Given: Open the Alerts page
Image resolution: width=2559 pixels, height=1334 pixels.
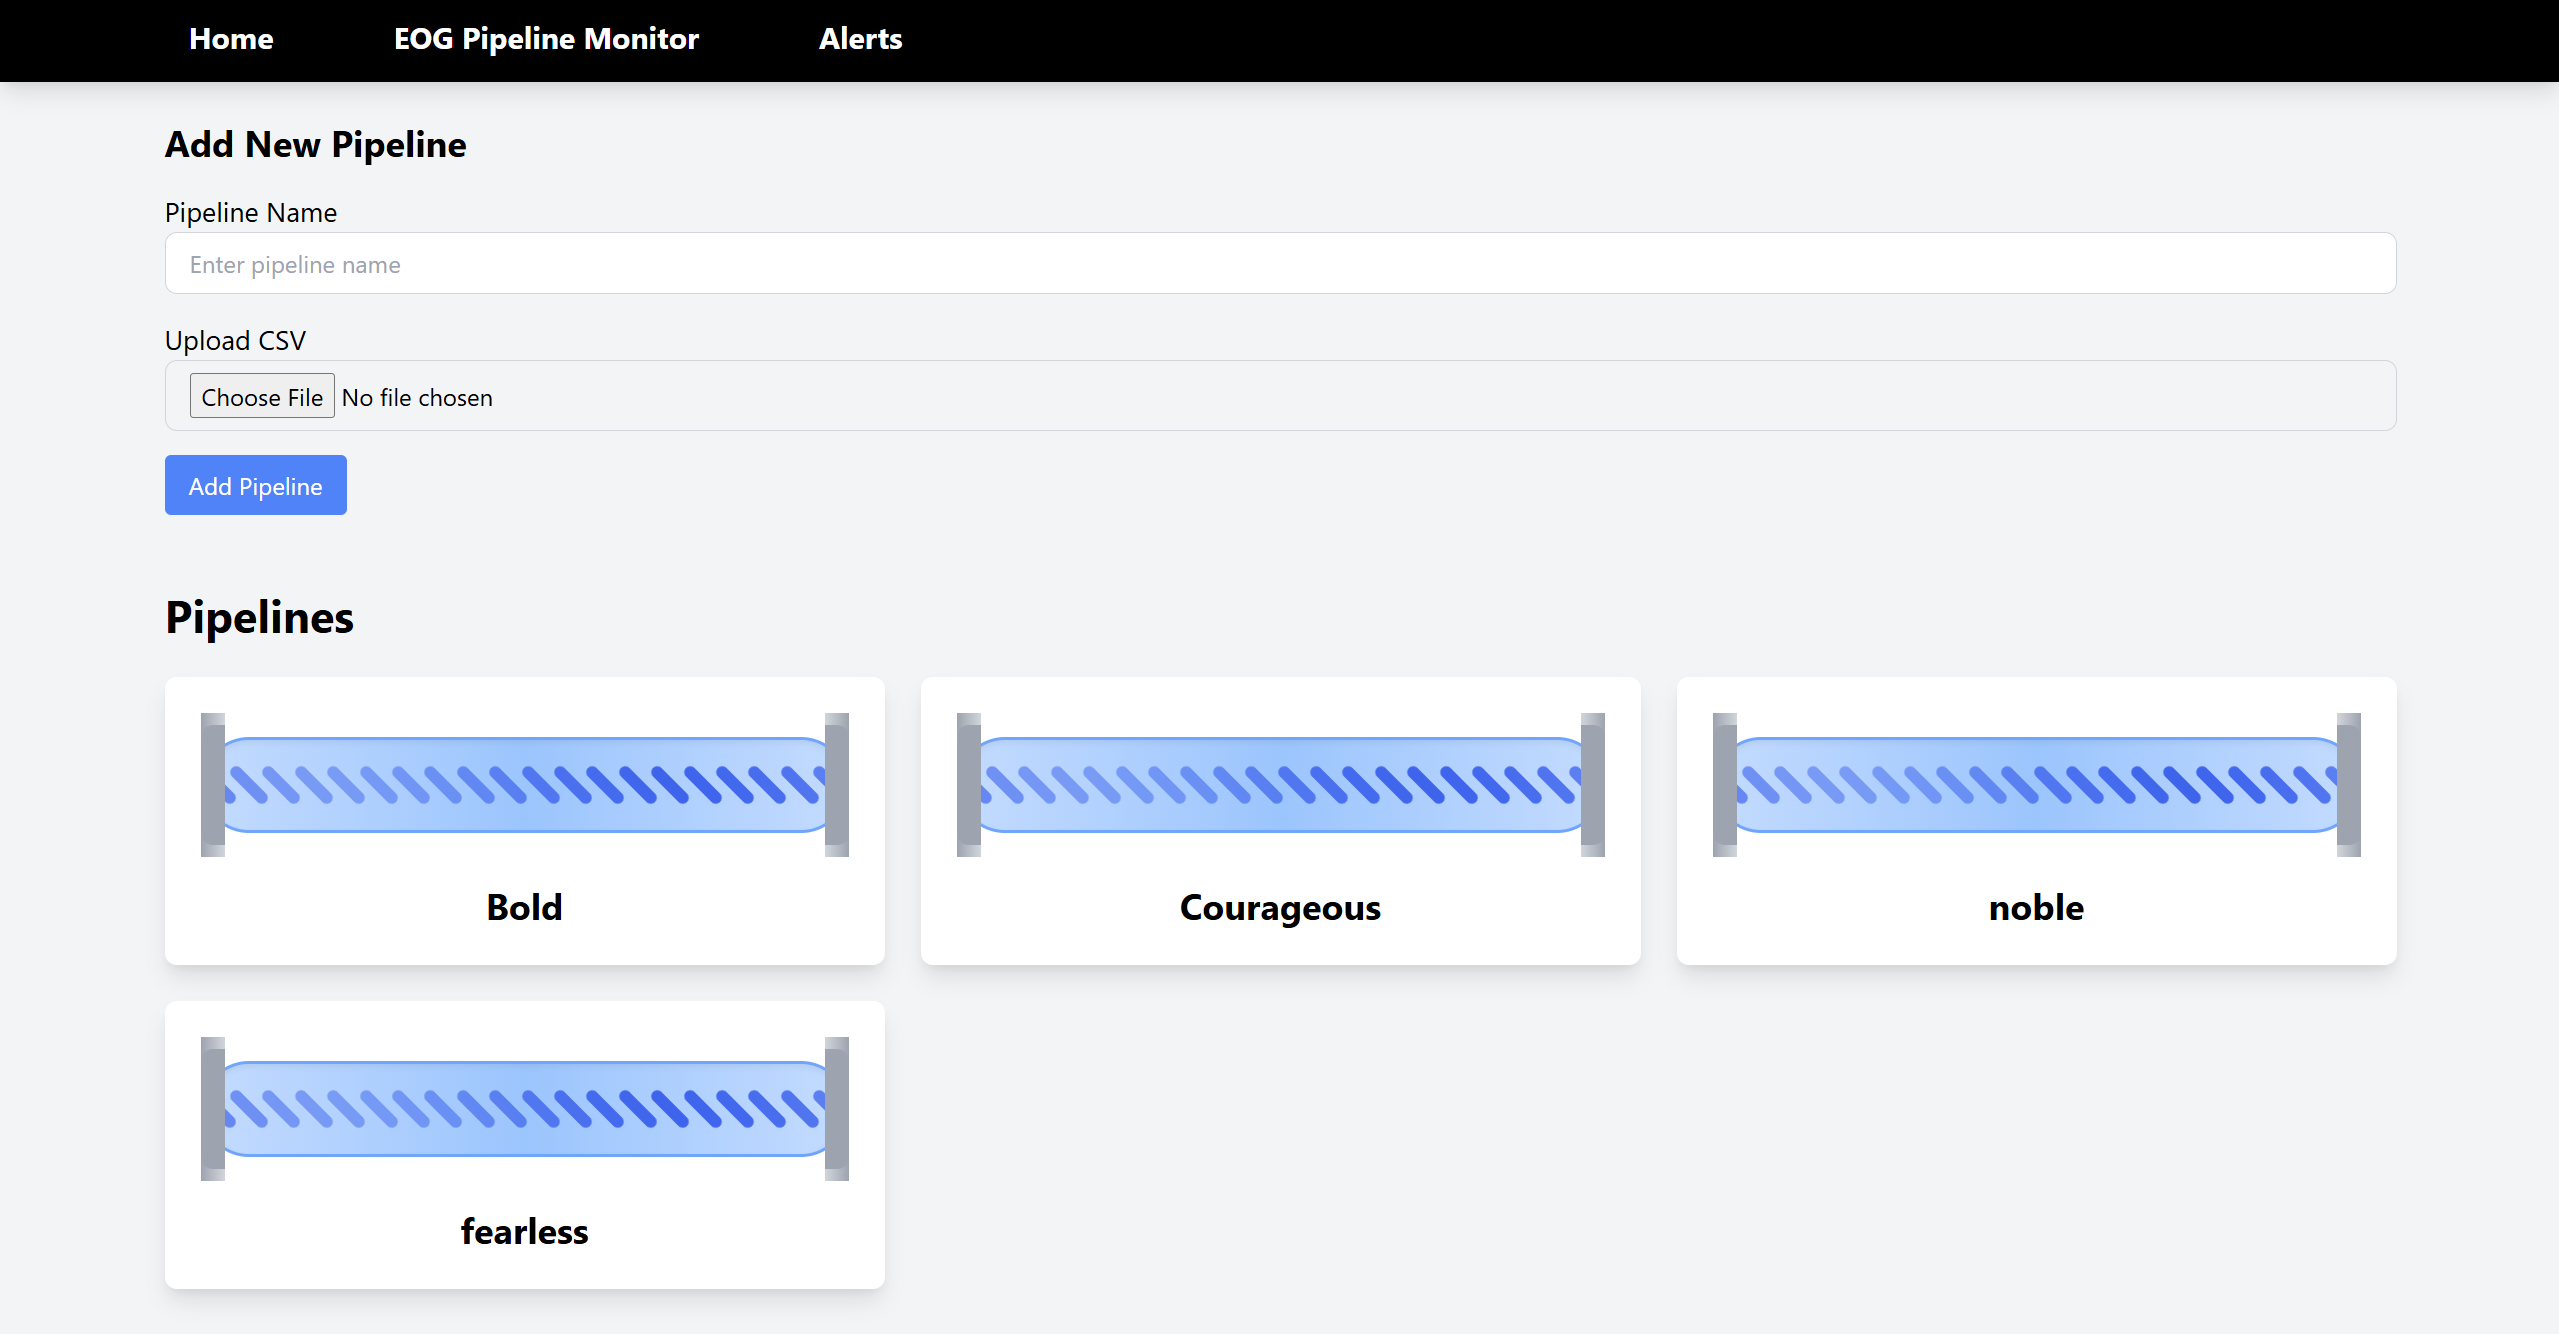Looking at the screenshot, I should click(x=860, y=39).
